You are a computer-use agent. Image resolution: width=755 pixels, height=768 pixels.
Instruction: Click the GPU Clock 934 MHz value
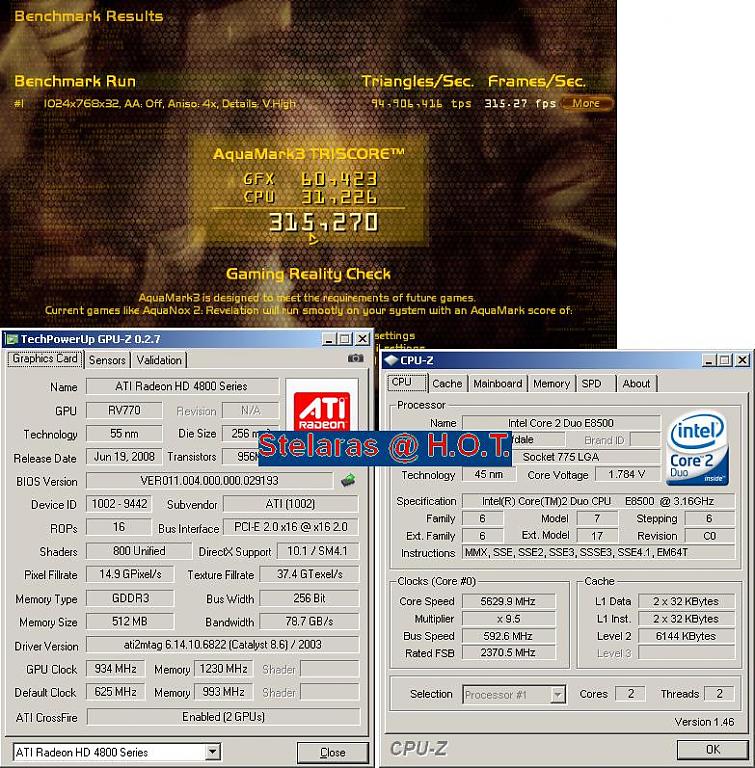tap(116, 669)
